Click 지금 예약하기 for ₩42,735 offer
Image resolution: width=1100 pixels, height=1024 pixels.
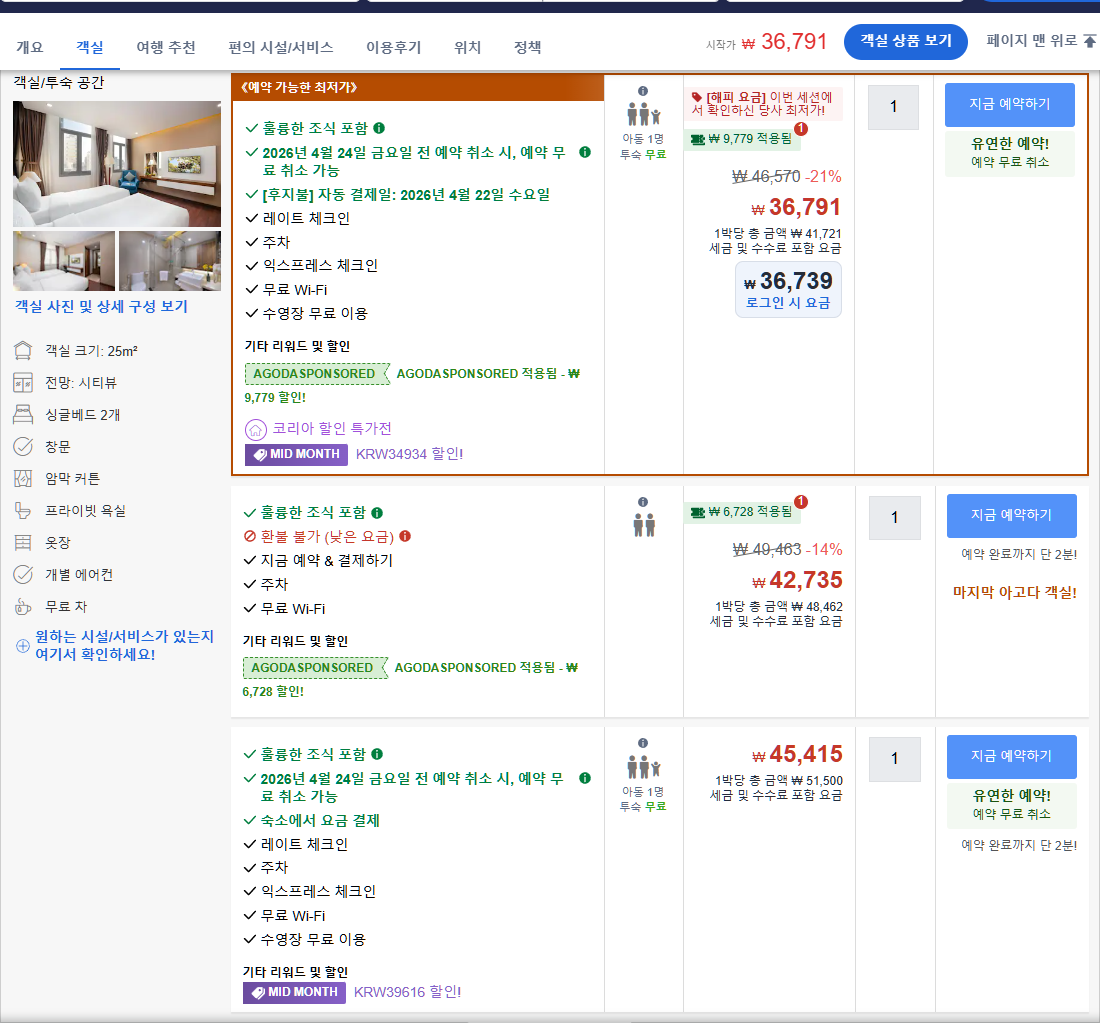(1011, 516)
